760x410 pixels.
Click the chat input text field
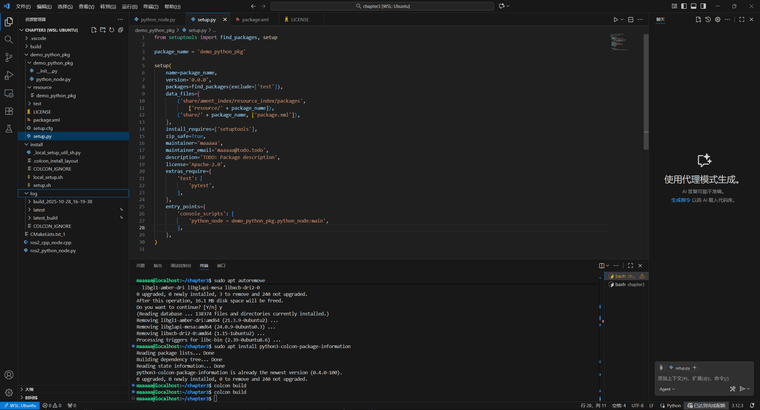704,378
